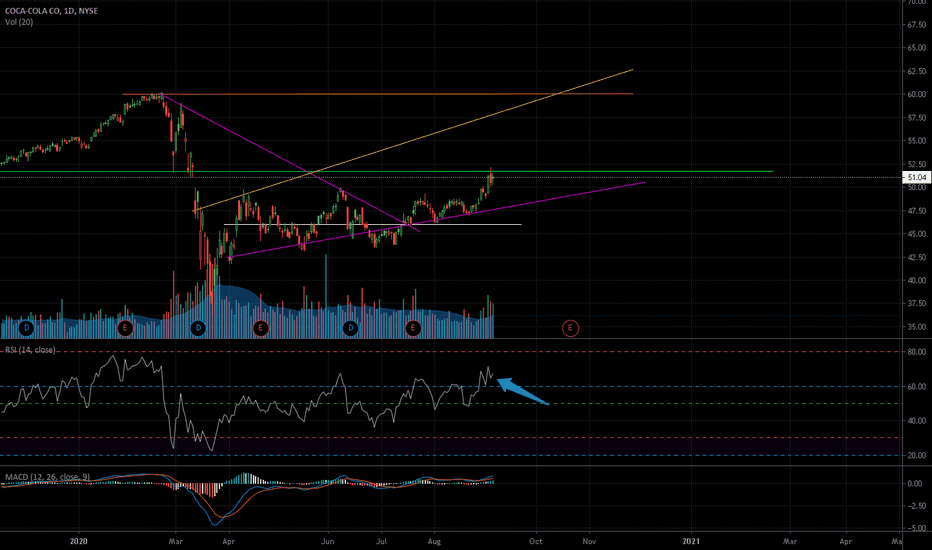
Task: Select the Vol (20) indicator label
Action: 19,22
